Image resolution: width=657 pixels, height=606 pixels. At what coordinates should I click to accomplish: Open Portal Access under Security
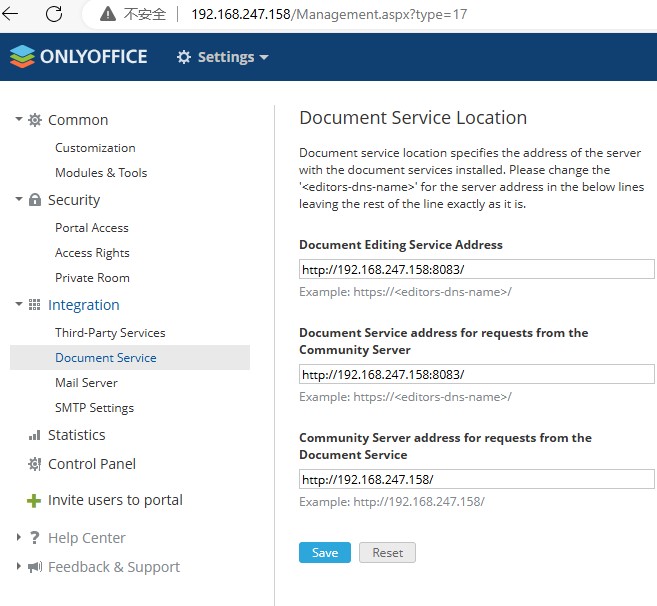click(x=92, y=228)
